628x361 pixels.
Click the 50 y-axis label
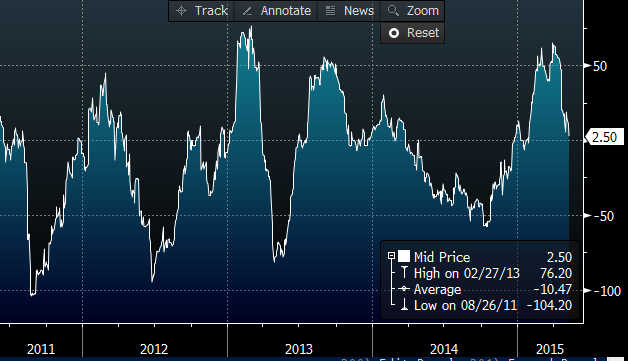tap(600, 66)
